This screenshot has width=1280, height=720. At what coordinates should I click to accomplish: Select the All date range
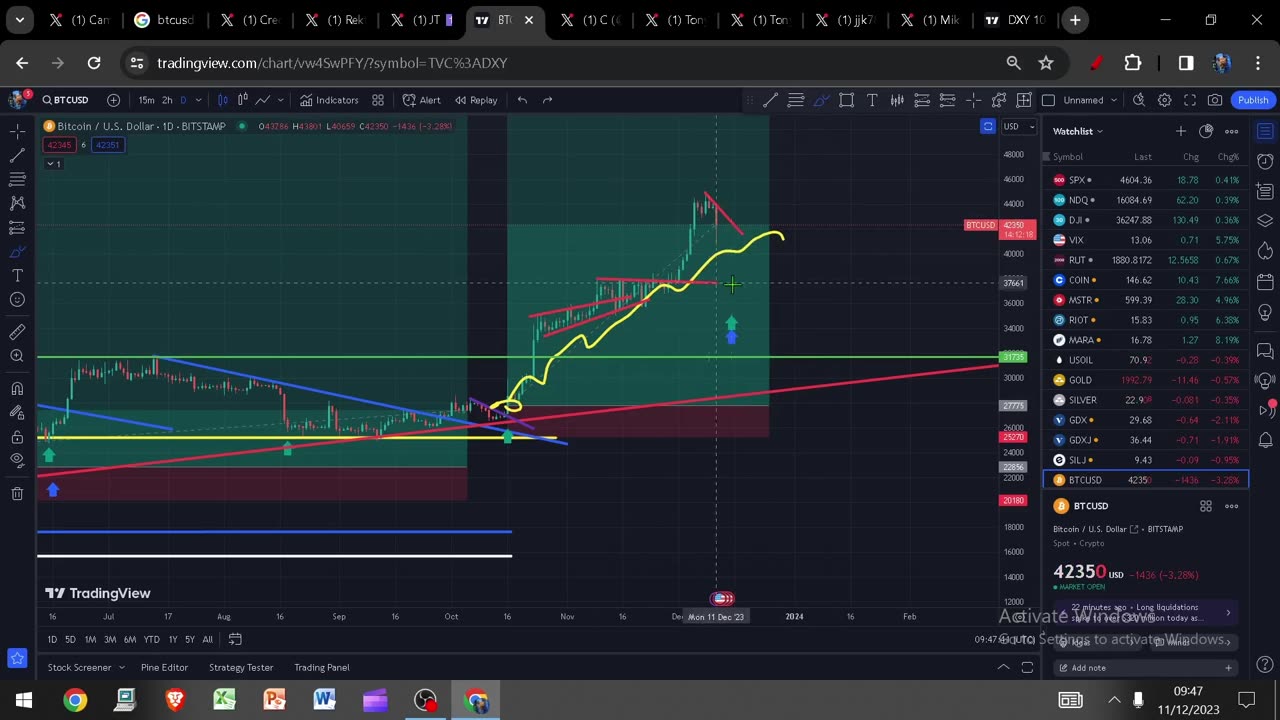coord(207,640)
